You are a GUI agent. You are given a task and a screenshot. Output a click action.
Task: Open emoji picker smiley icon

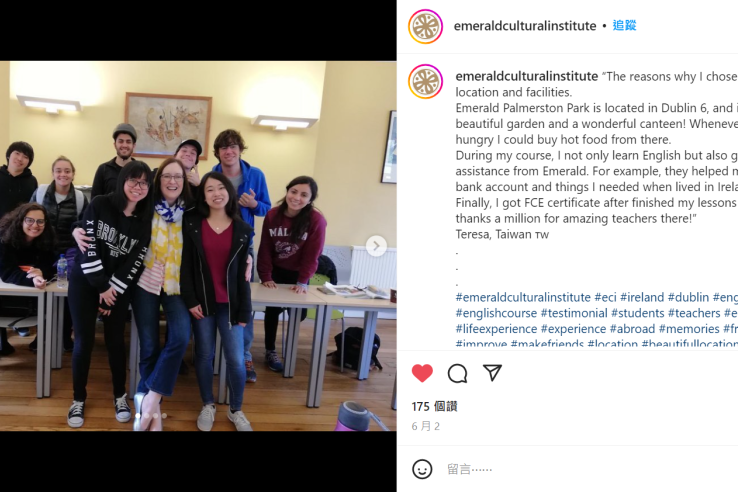422,469
